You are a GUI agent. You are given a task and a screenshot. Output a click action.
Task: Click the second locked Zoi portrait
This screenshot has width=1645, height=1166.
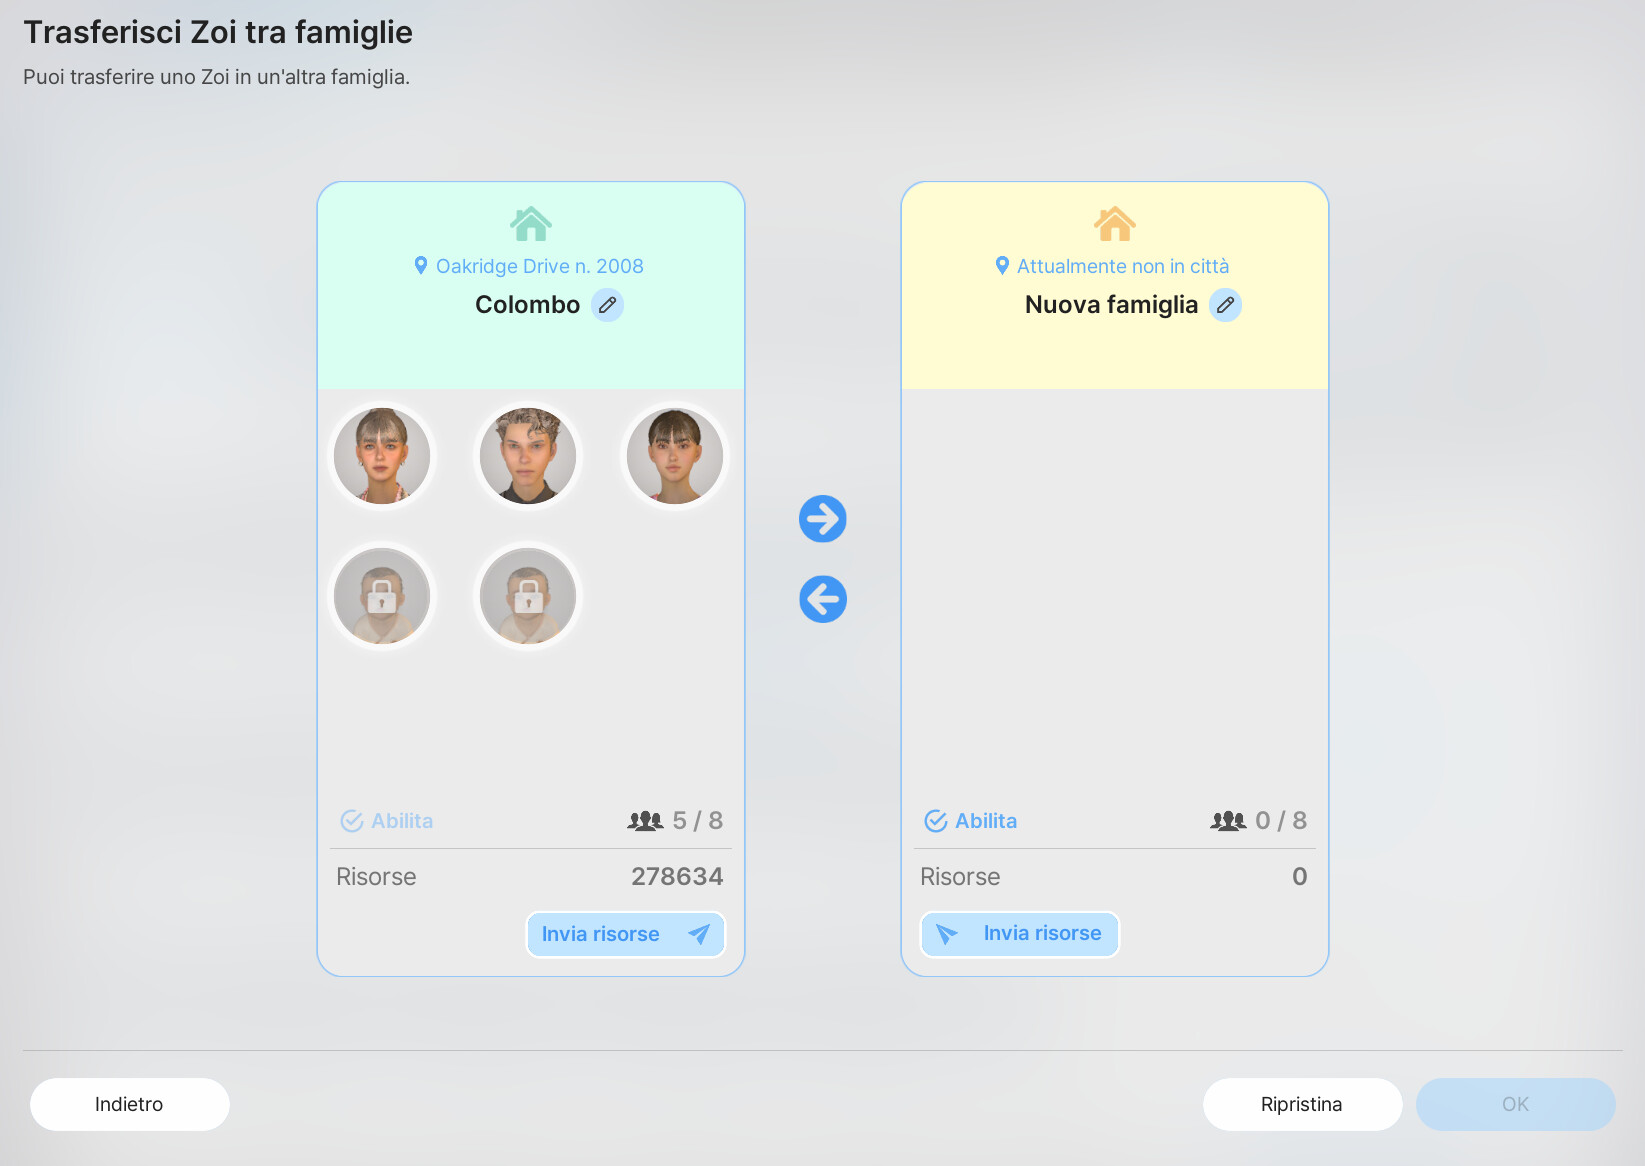point(528,596)
